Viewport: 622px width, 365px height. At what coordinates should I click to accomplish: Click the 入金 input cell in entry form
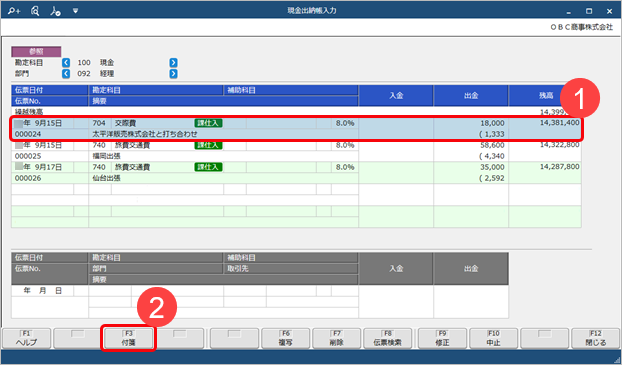click(x=395, y=302)
